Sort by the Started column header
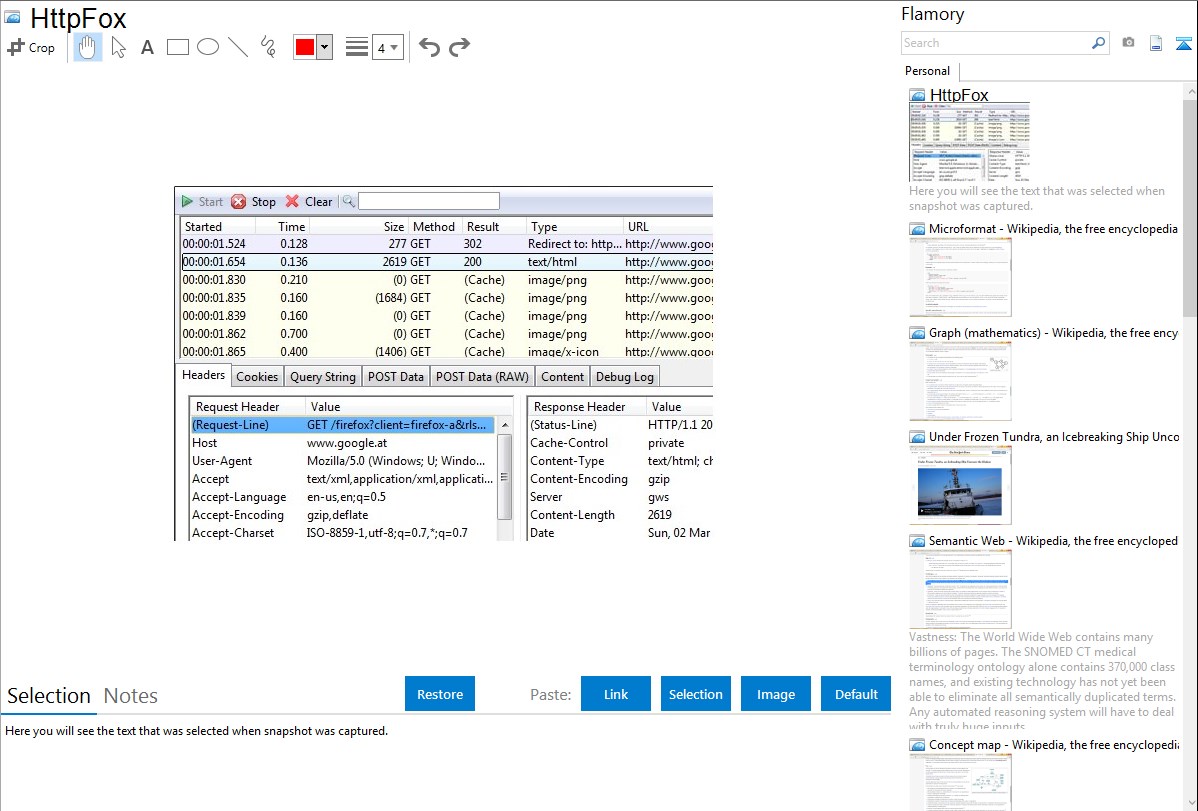The image size is (1198, 811). 218,227
